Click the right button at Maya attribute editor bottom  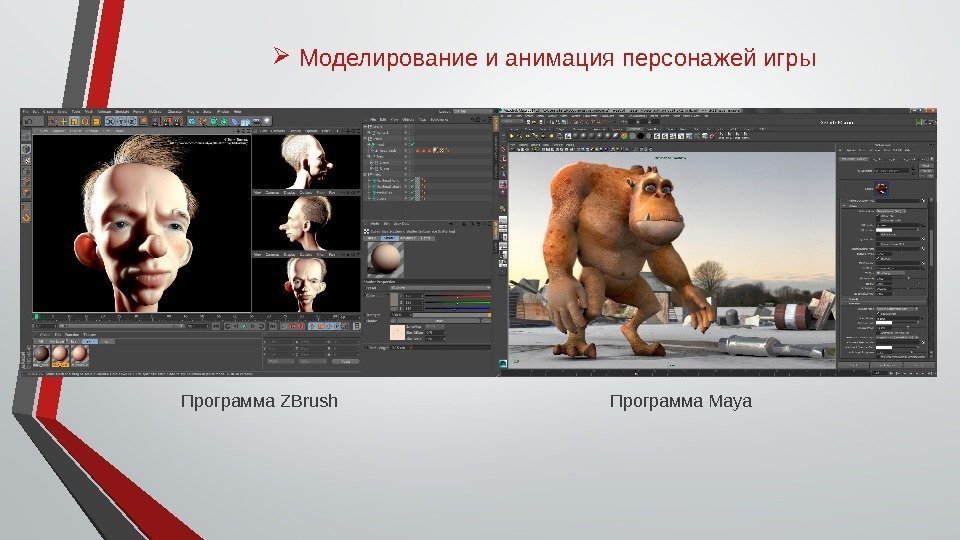919,365
